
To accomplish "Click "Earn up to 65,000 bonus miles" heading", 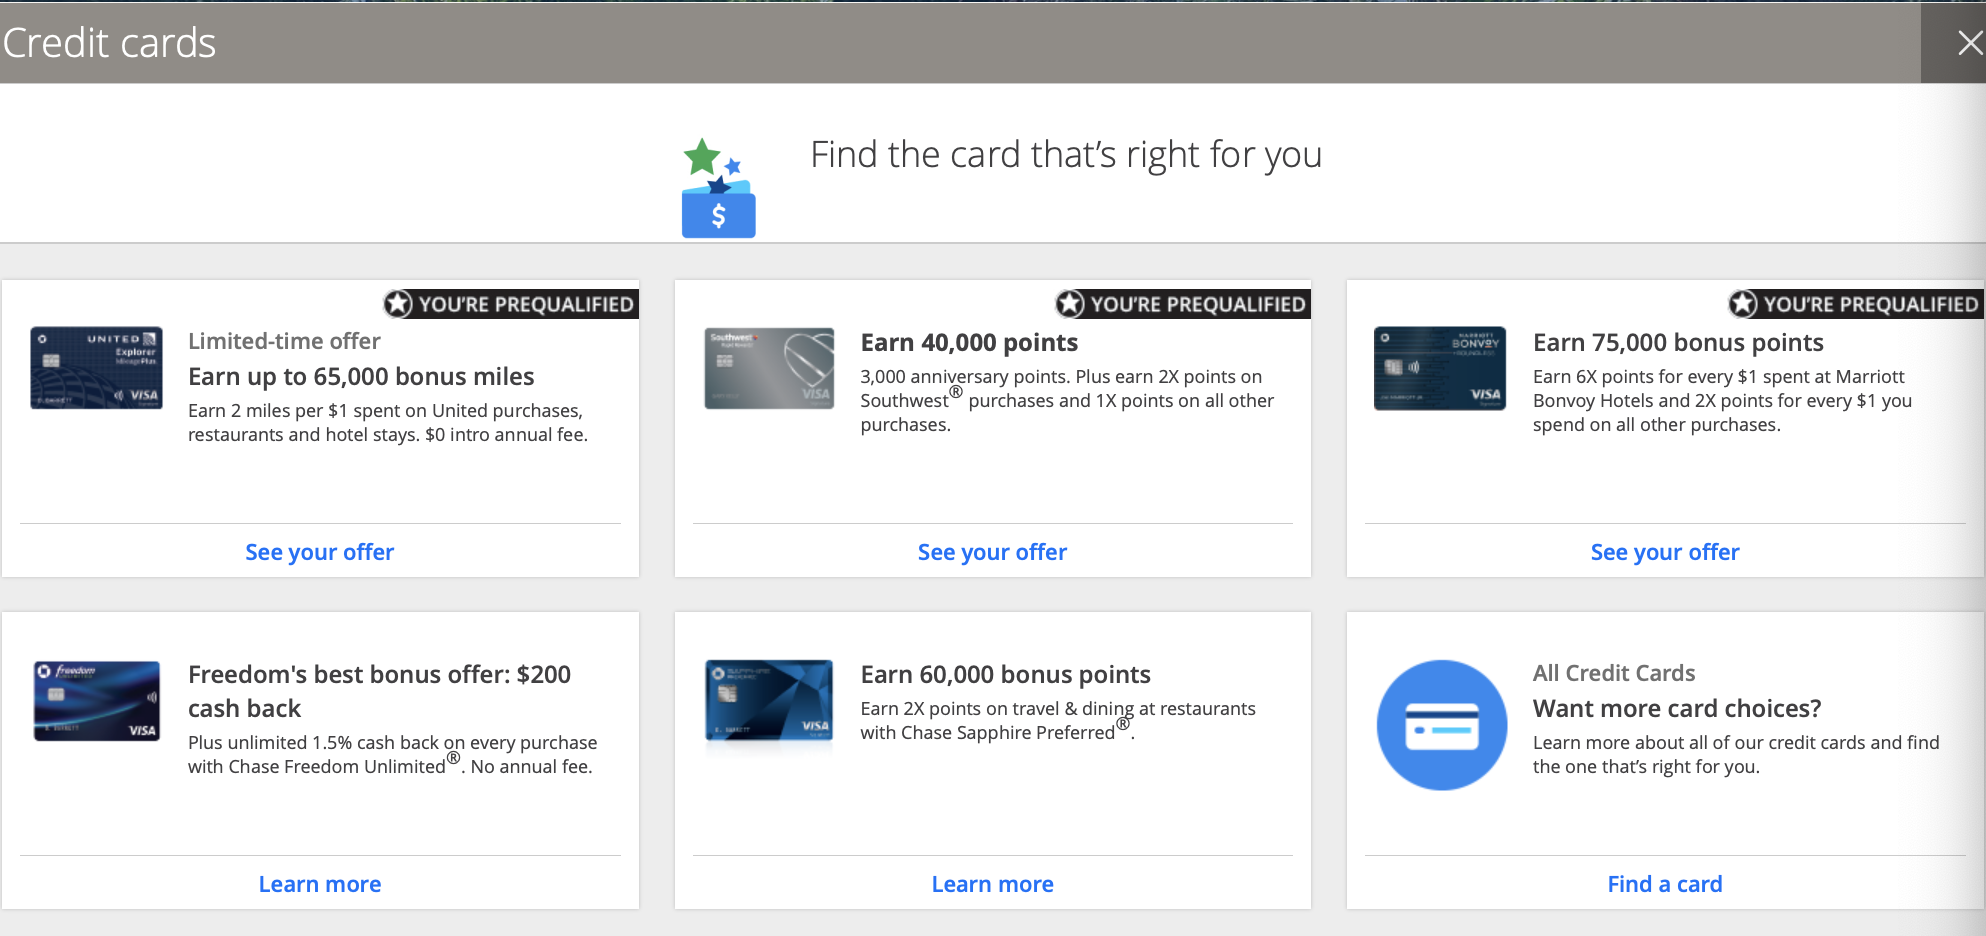I will pos(361,376).
